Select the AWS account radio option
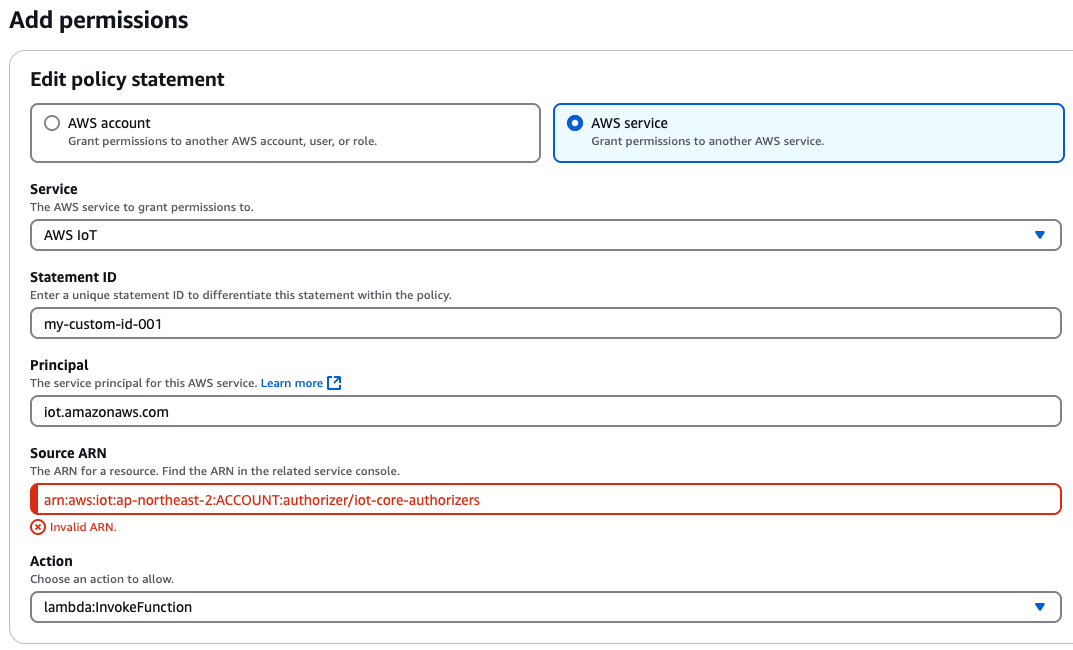The width and height of the screenshot is (1073, 650). pos(52,123)
